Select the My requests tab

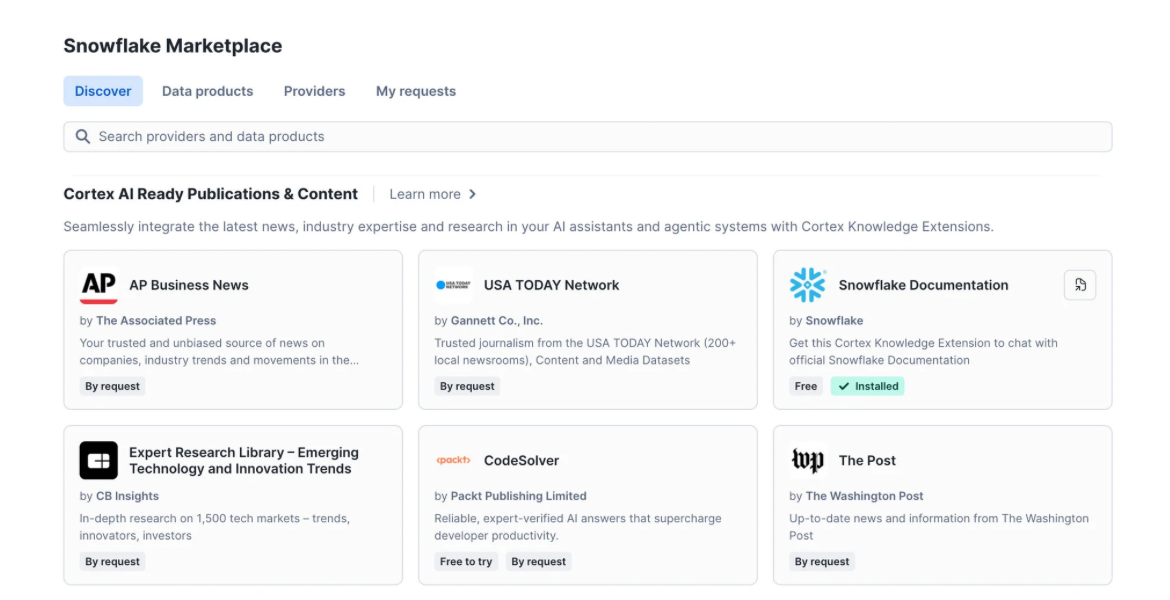pyautogui.click(x=416, y=91)
